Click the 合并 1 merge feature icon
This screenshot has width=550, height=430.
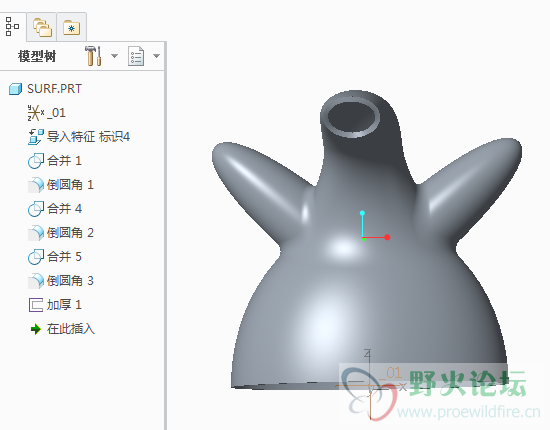[36, 161]
